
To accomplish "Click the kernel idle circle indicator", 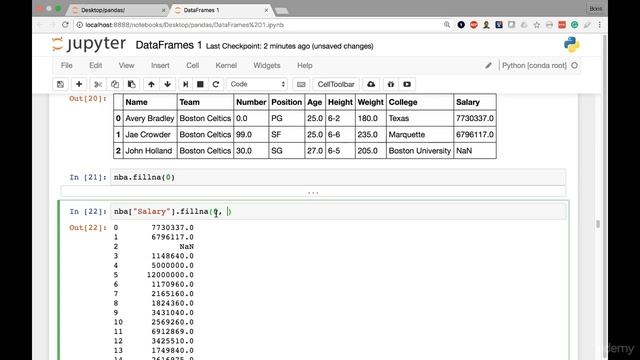I will tap(575, 65).
